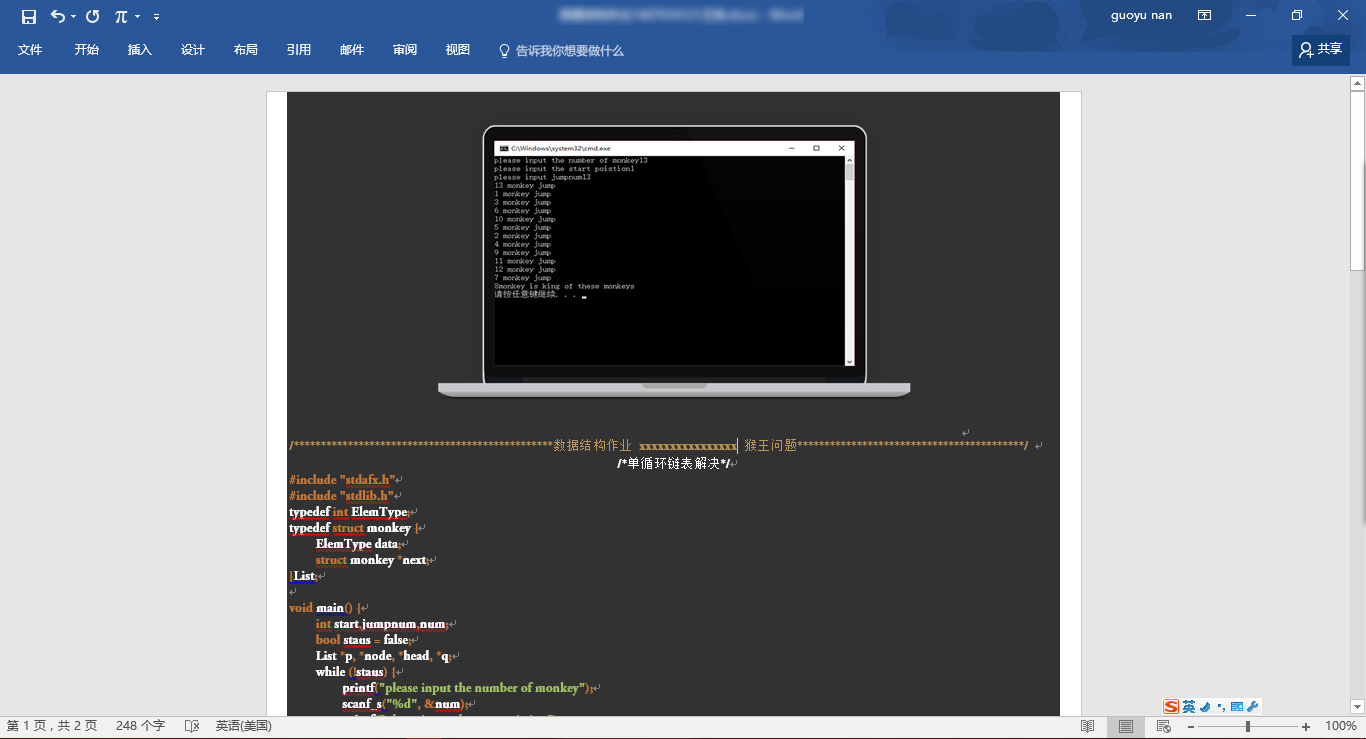Switch to Read Mode view icon
Image resolution: width=1366 pixels, height=739 pixels.
click(1088, 726)
